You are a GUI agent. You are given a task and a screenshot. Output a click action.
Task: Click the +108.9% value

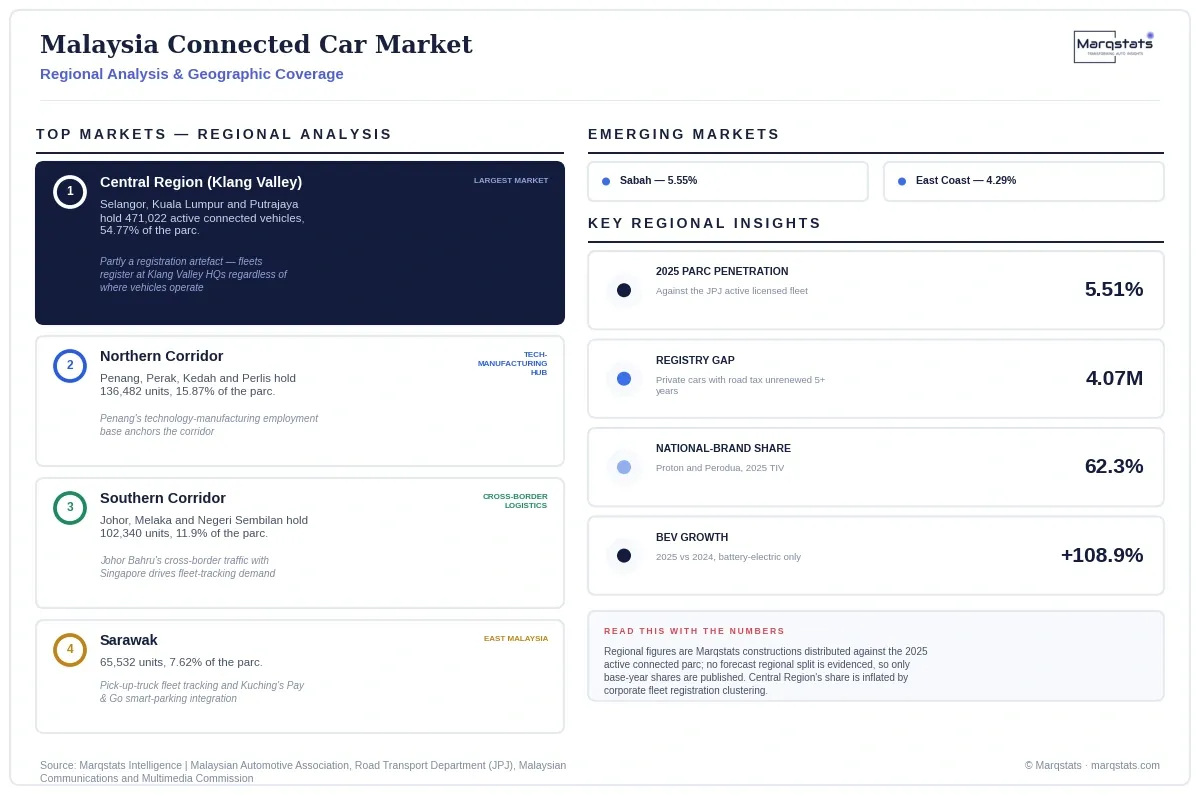tap(1102, 555)
